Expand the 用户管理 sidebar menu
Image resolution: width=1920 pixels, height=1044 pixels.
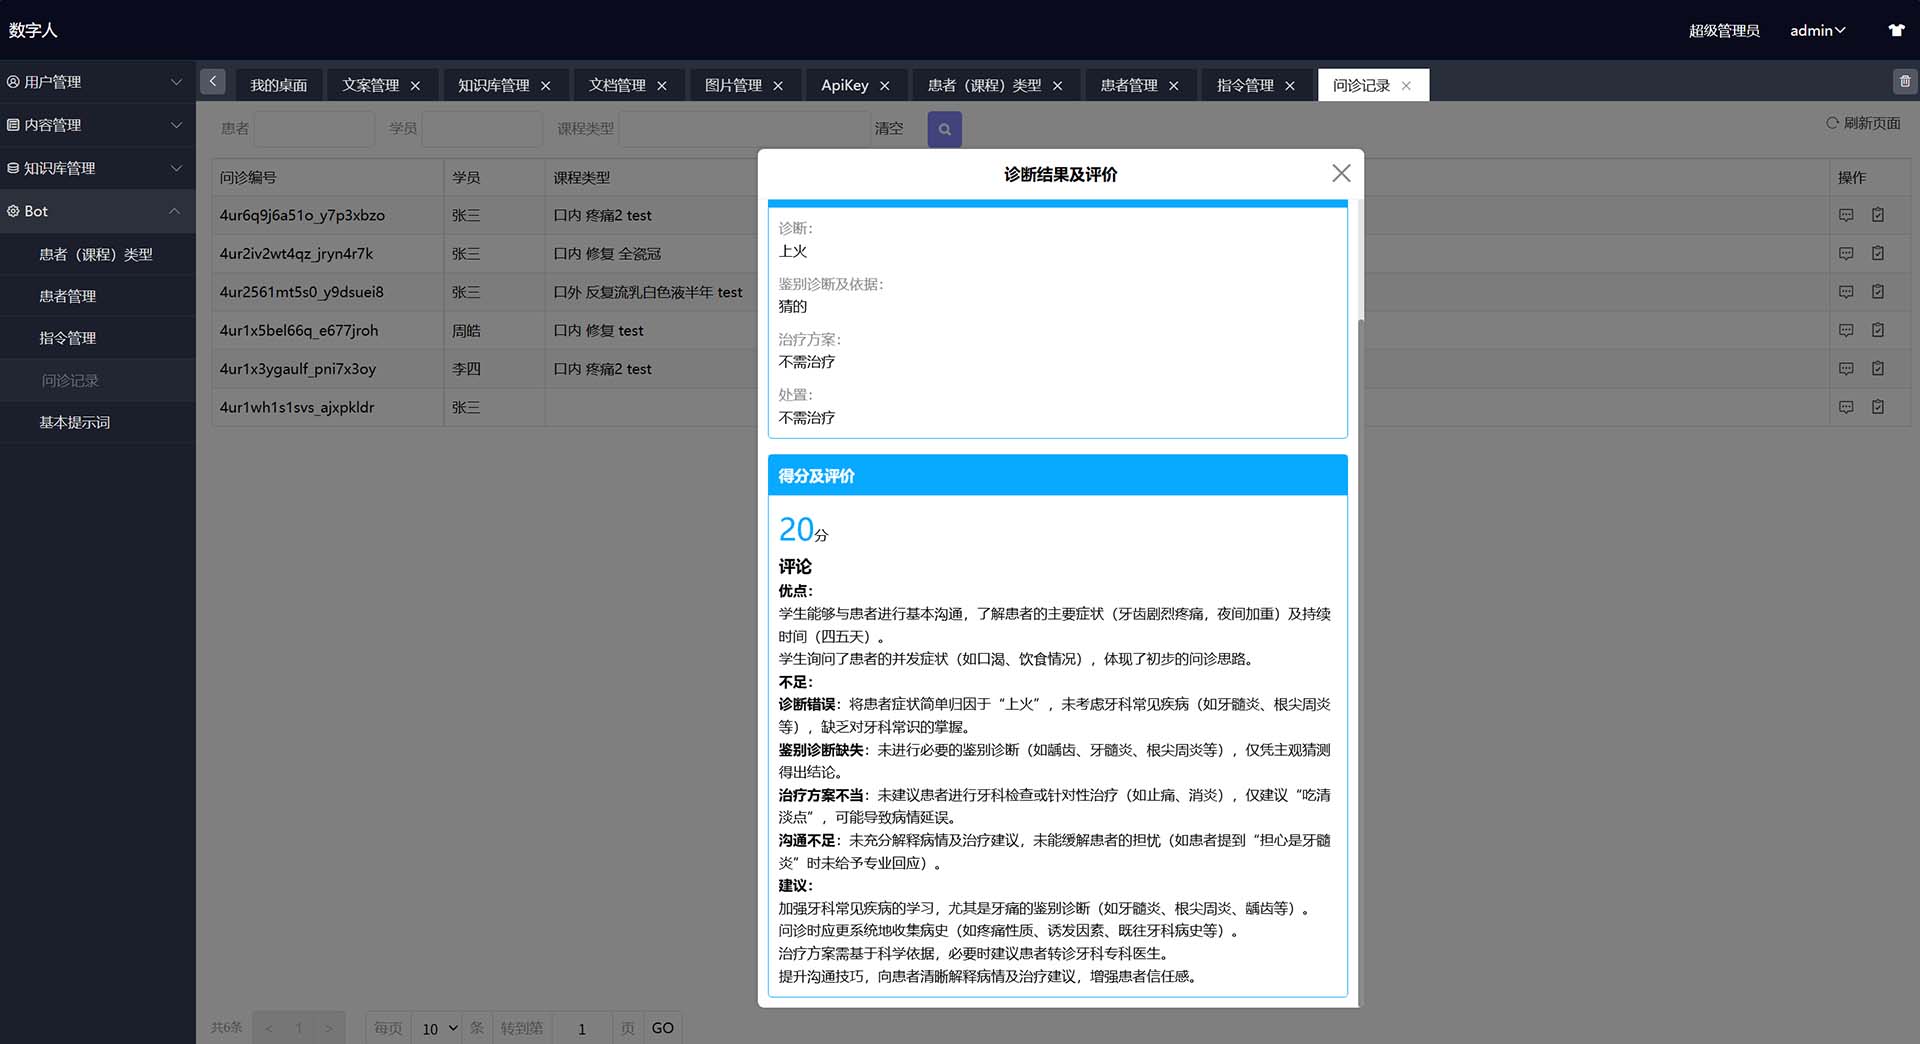pyautogui.click(x=96, y=82)
